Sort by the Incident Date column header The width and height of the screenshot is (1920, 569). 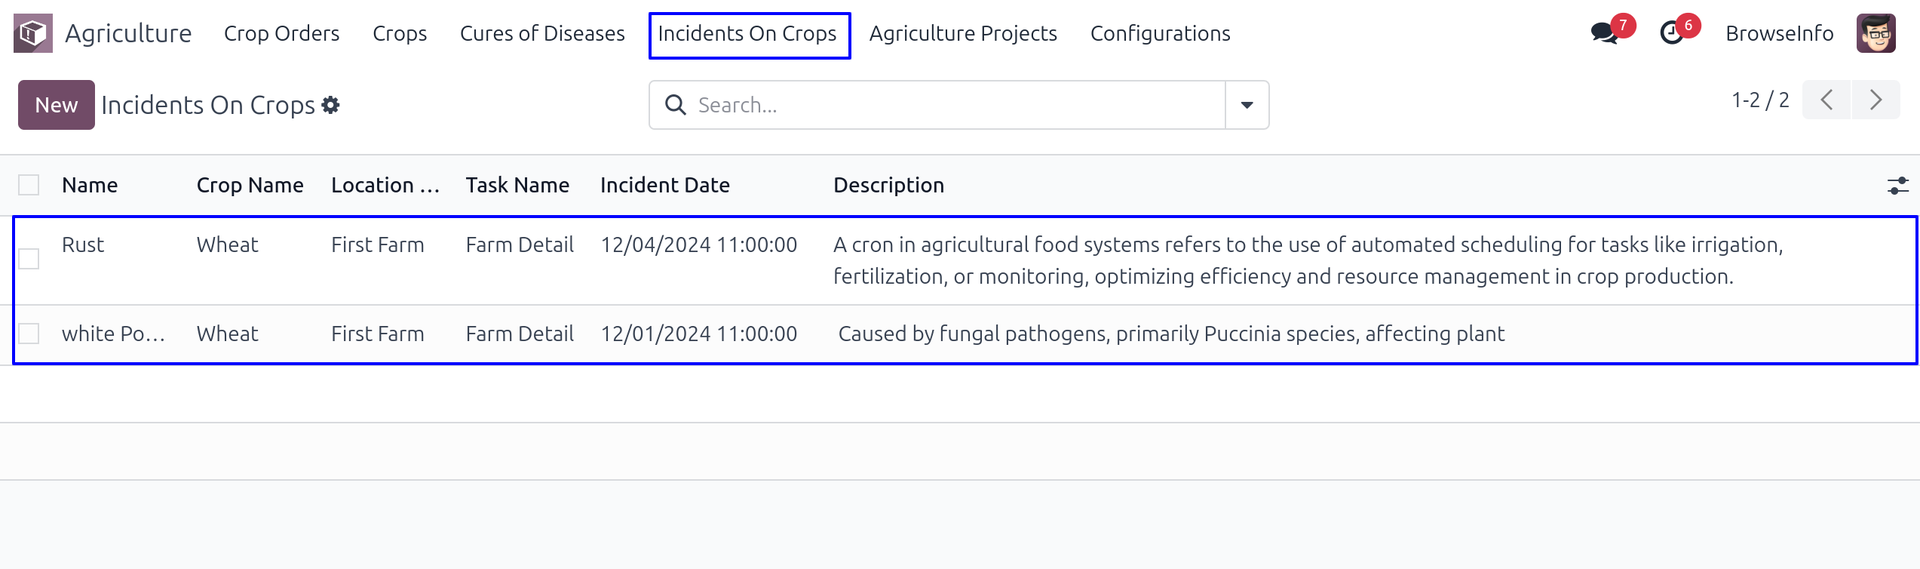[x=664, y=185]
